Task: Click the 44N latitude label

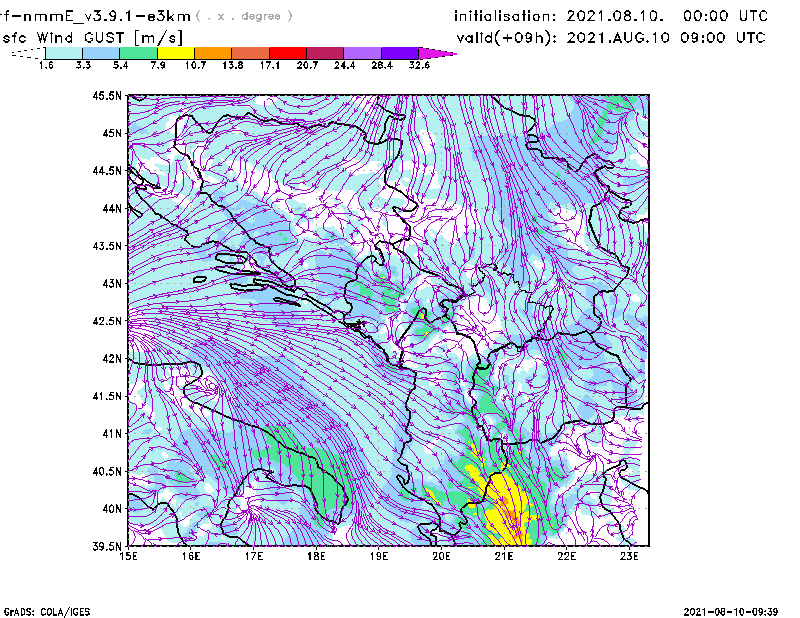Action: pos(112,208)
